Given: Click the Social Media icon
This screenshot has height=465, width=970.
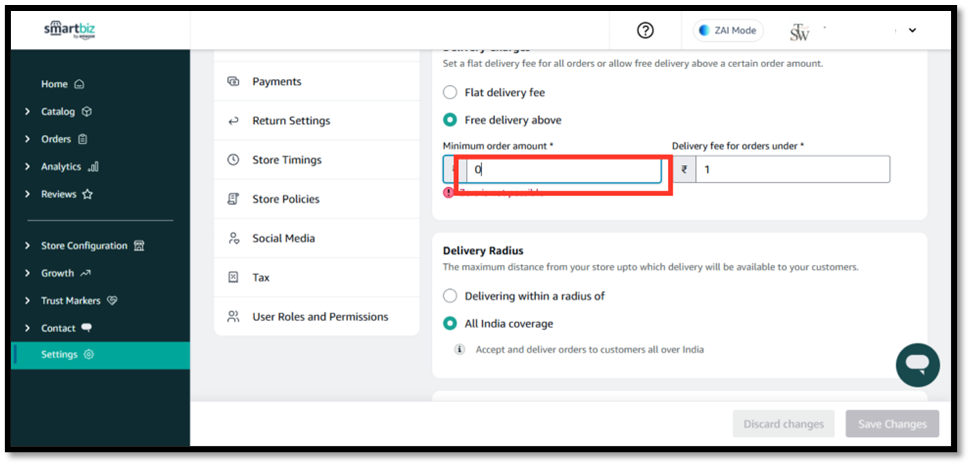Looking at the screenshot, I should 233,238.
